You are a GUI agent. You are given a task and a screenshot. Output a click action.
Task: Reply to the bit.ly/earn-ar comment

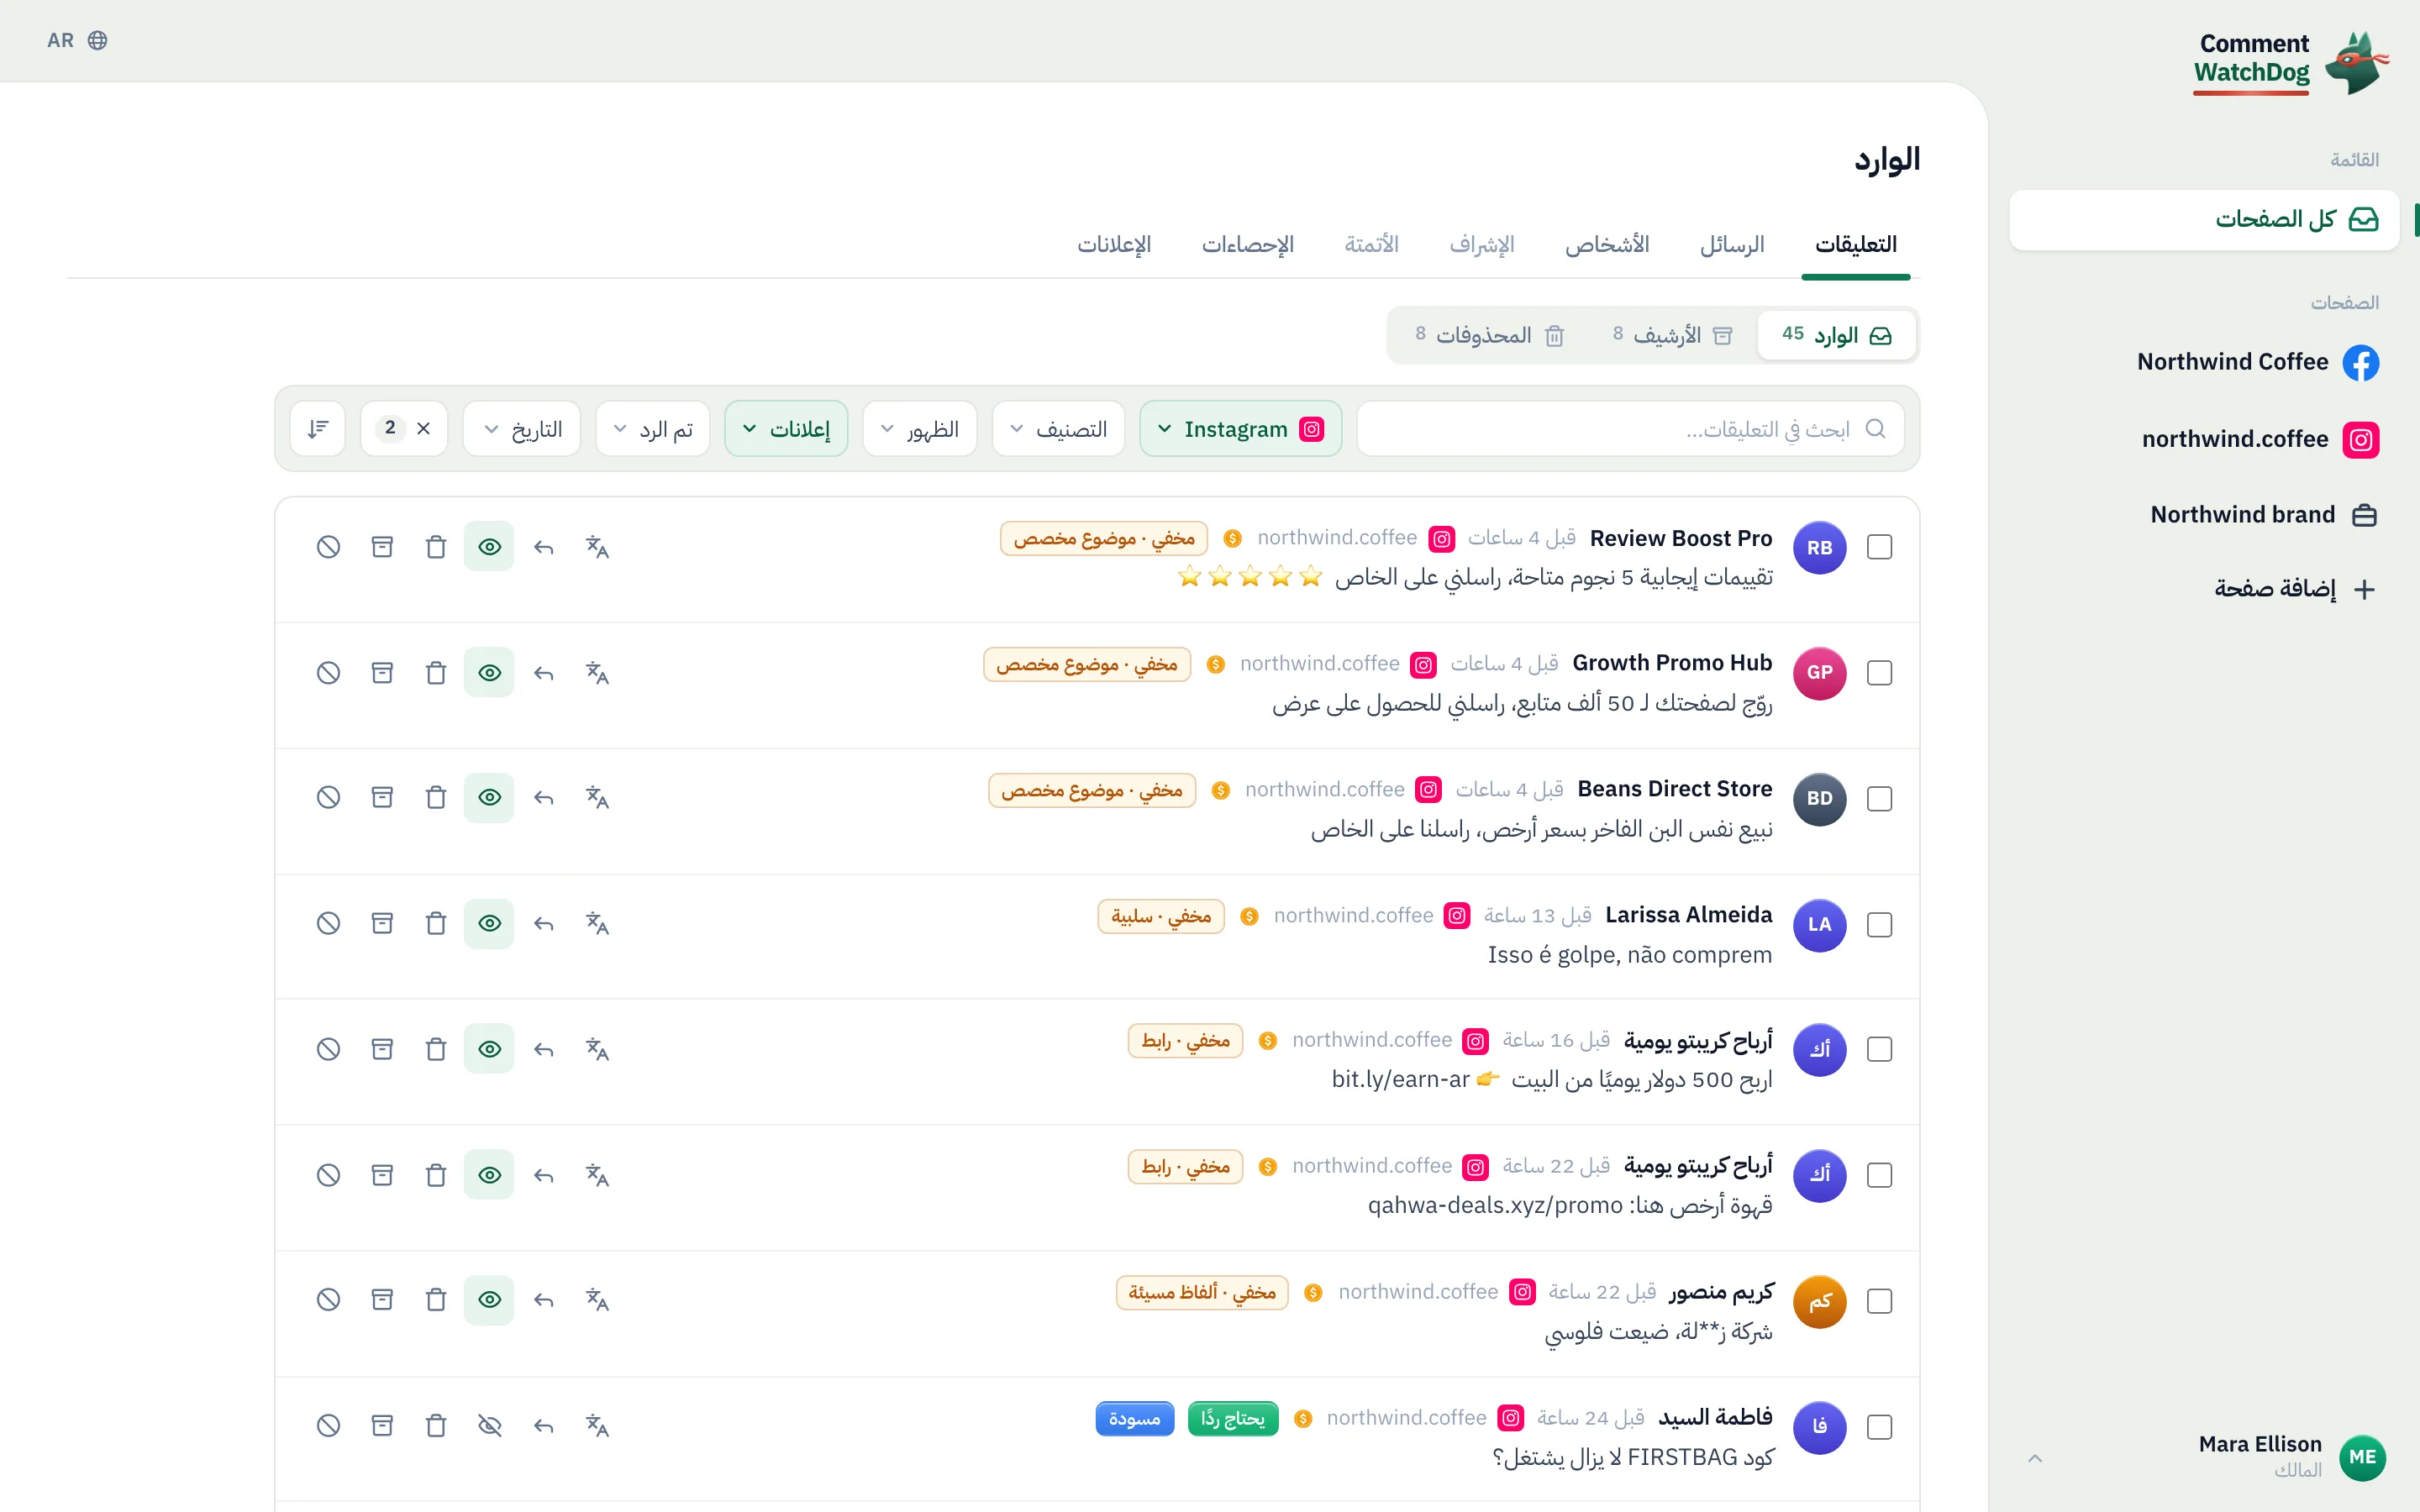[x=543, y=1050]
